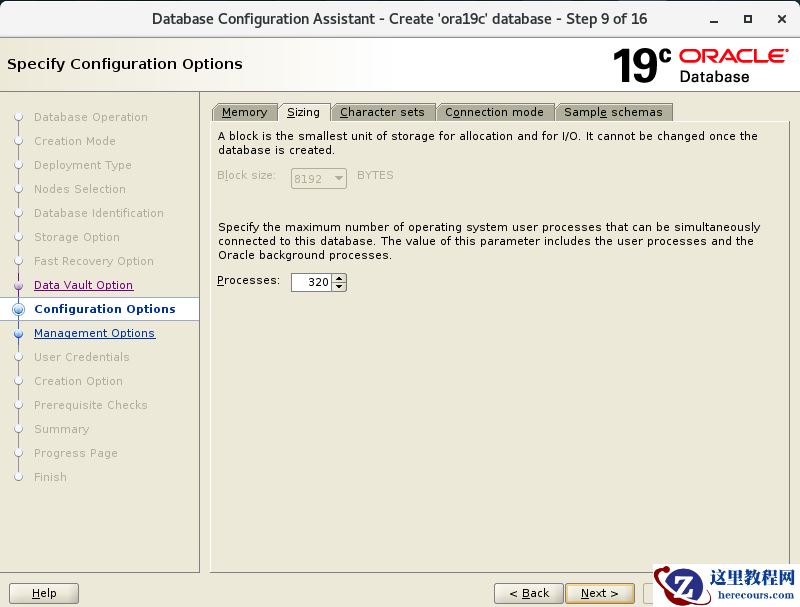Click the Management Options step bullet icon

click(19, 334)
